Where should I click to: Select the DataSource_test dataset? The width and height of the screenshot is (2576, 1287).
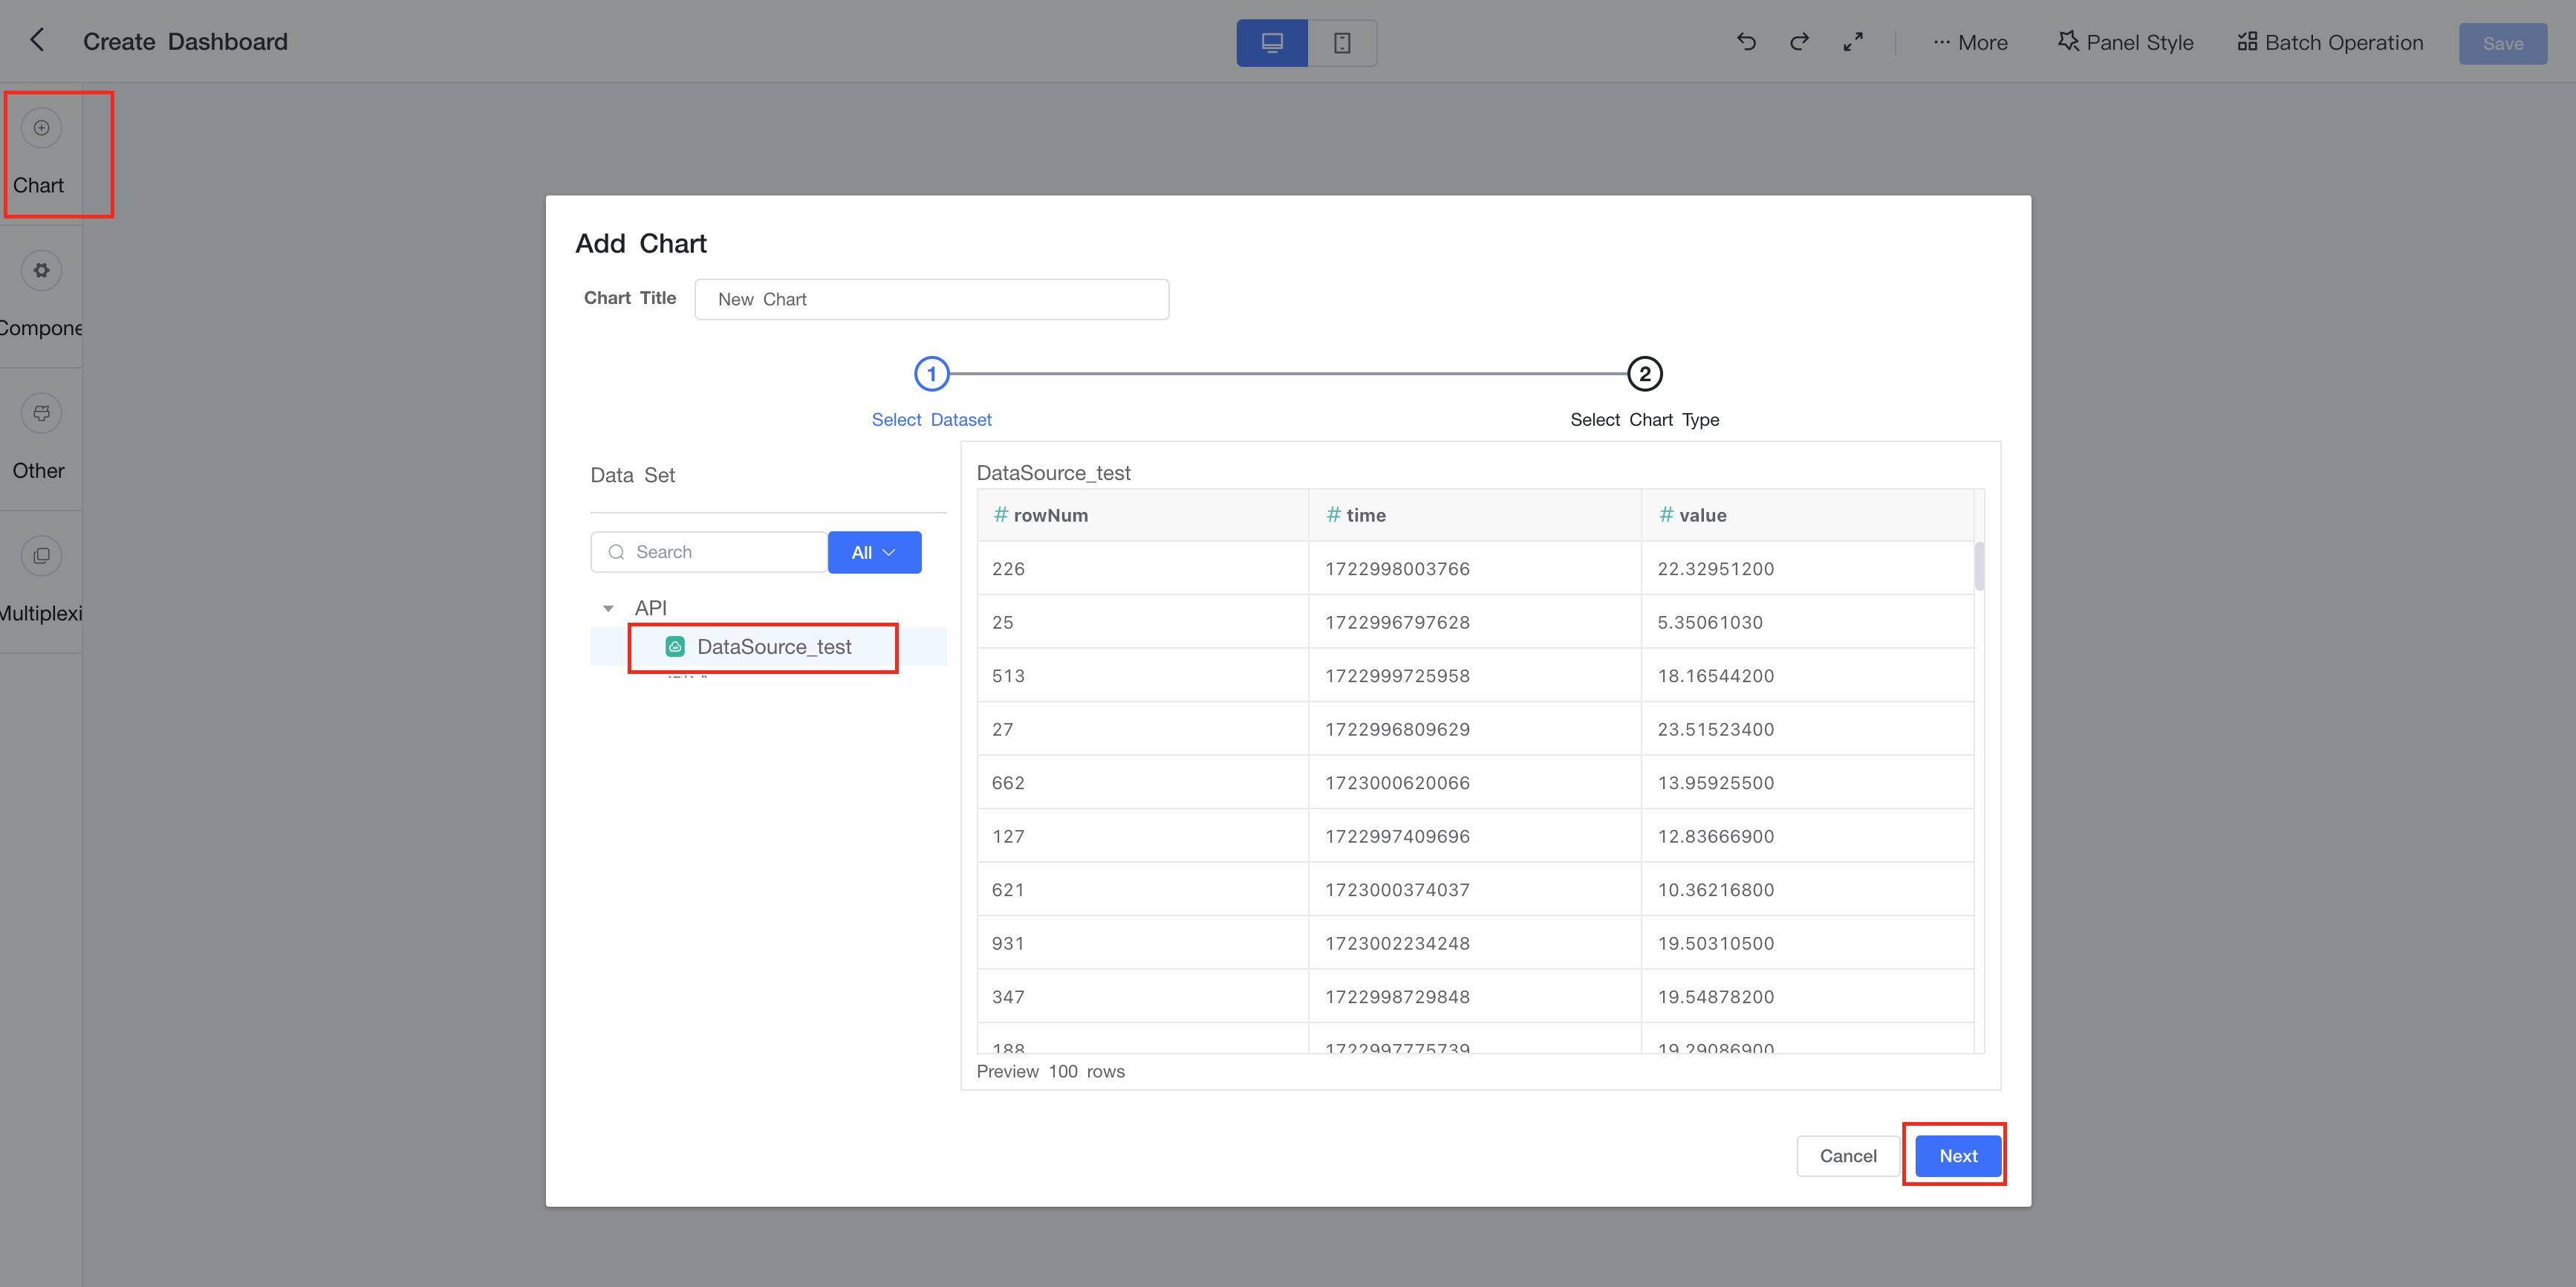click(x=773, y=647)
